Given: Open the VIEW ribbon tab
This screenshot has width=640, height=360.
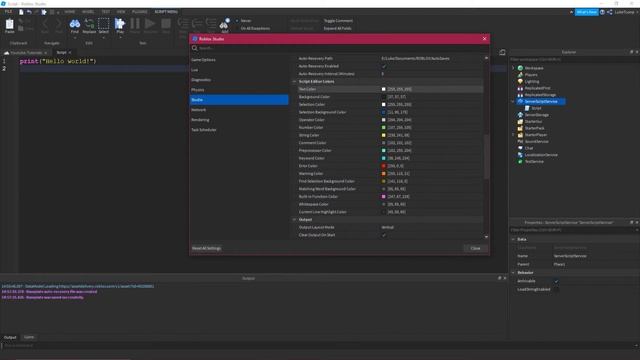Looking at the screenshot, I should pyautogui.click(x=121, y=12).
